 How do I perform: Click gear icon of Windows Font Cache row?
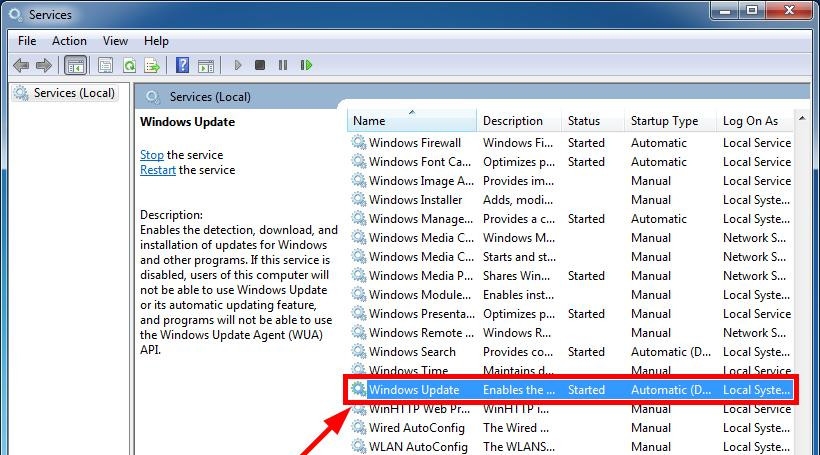(x=359, y=162)
